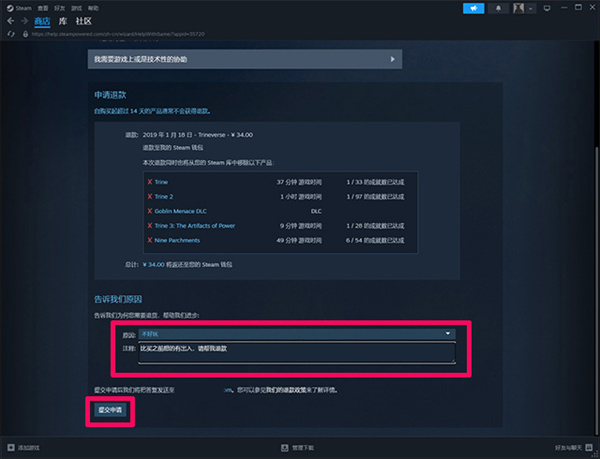Go forward with the right arrow
This screenshot has height=459, width=600.
coord(24,21)
